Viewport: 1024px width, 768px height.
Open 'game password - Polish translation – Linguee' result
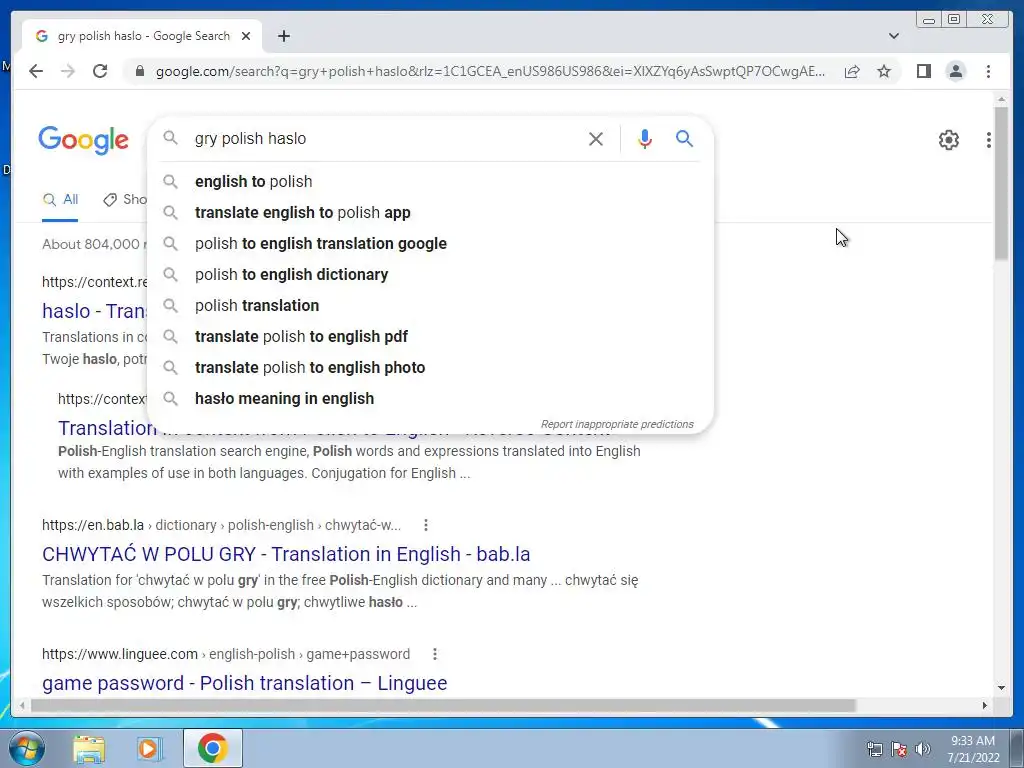tap(245, 683)
